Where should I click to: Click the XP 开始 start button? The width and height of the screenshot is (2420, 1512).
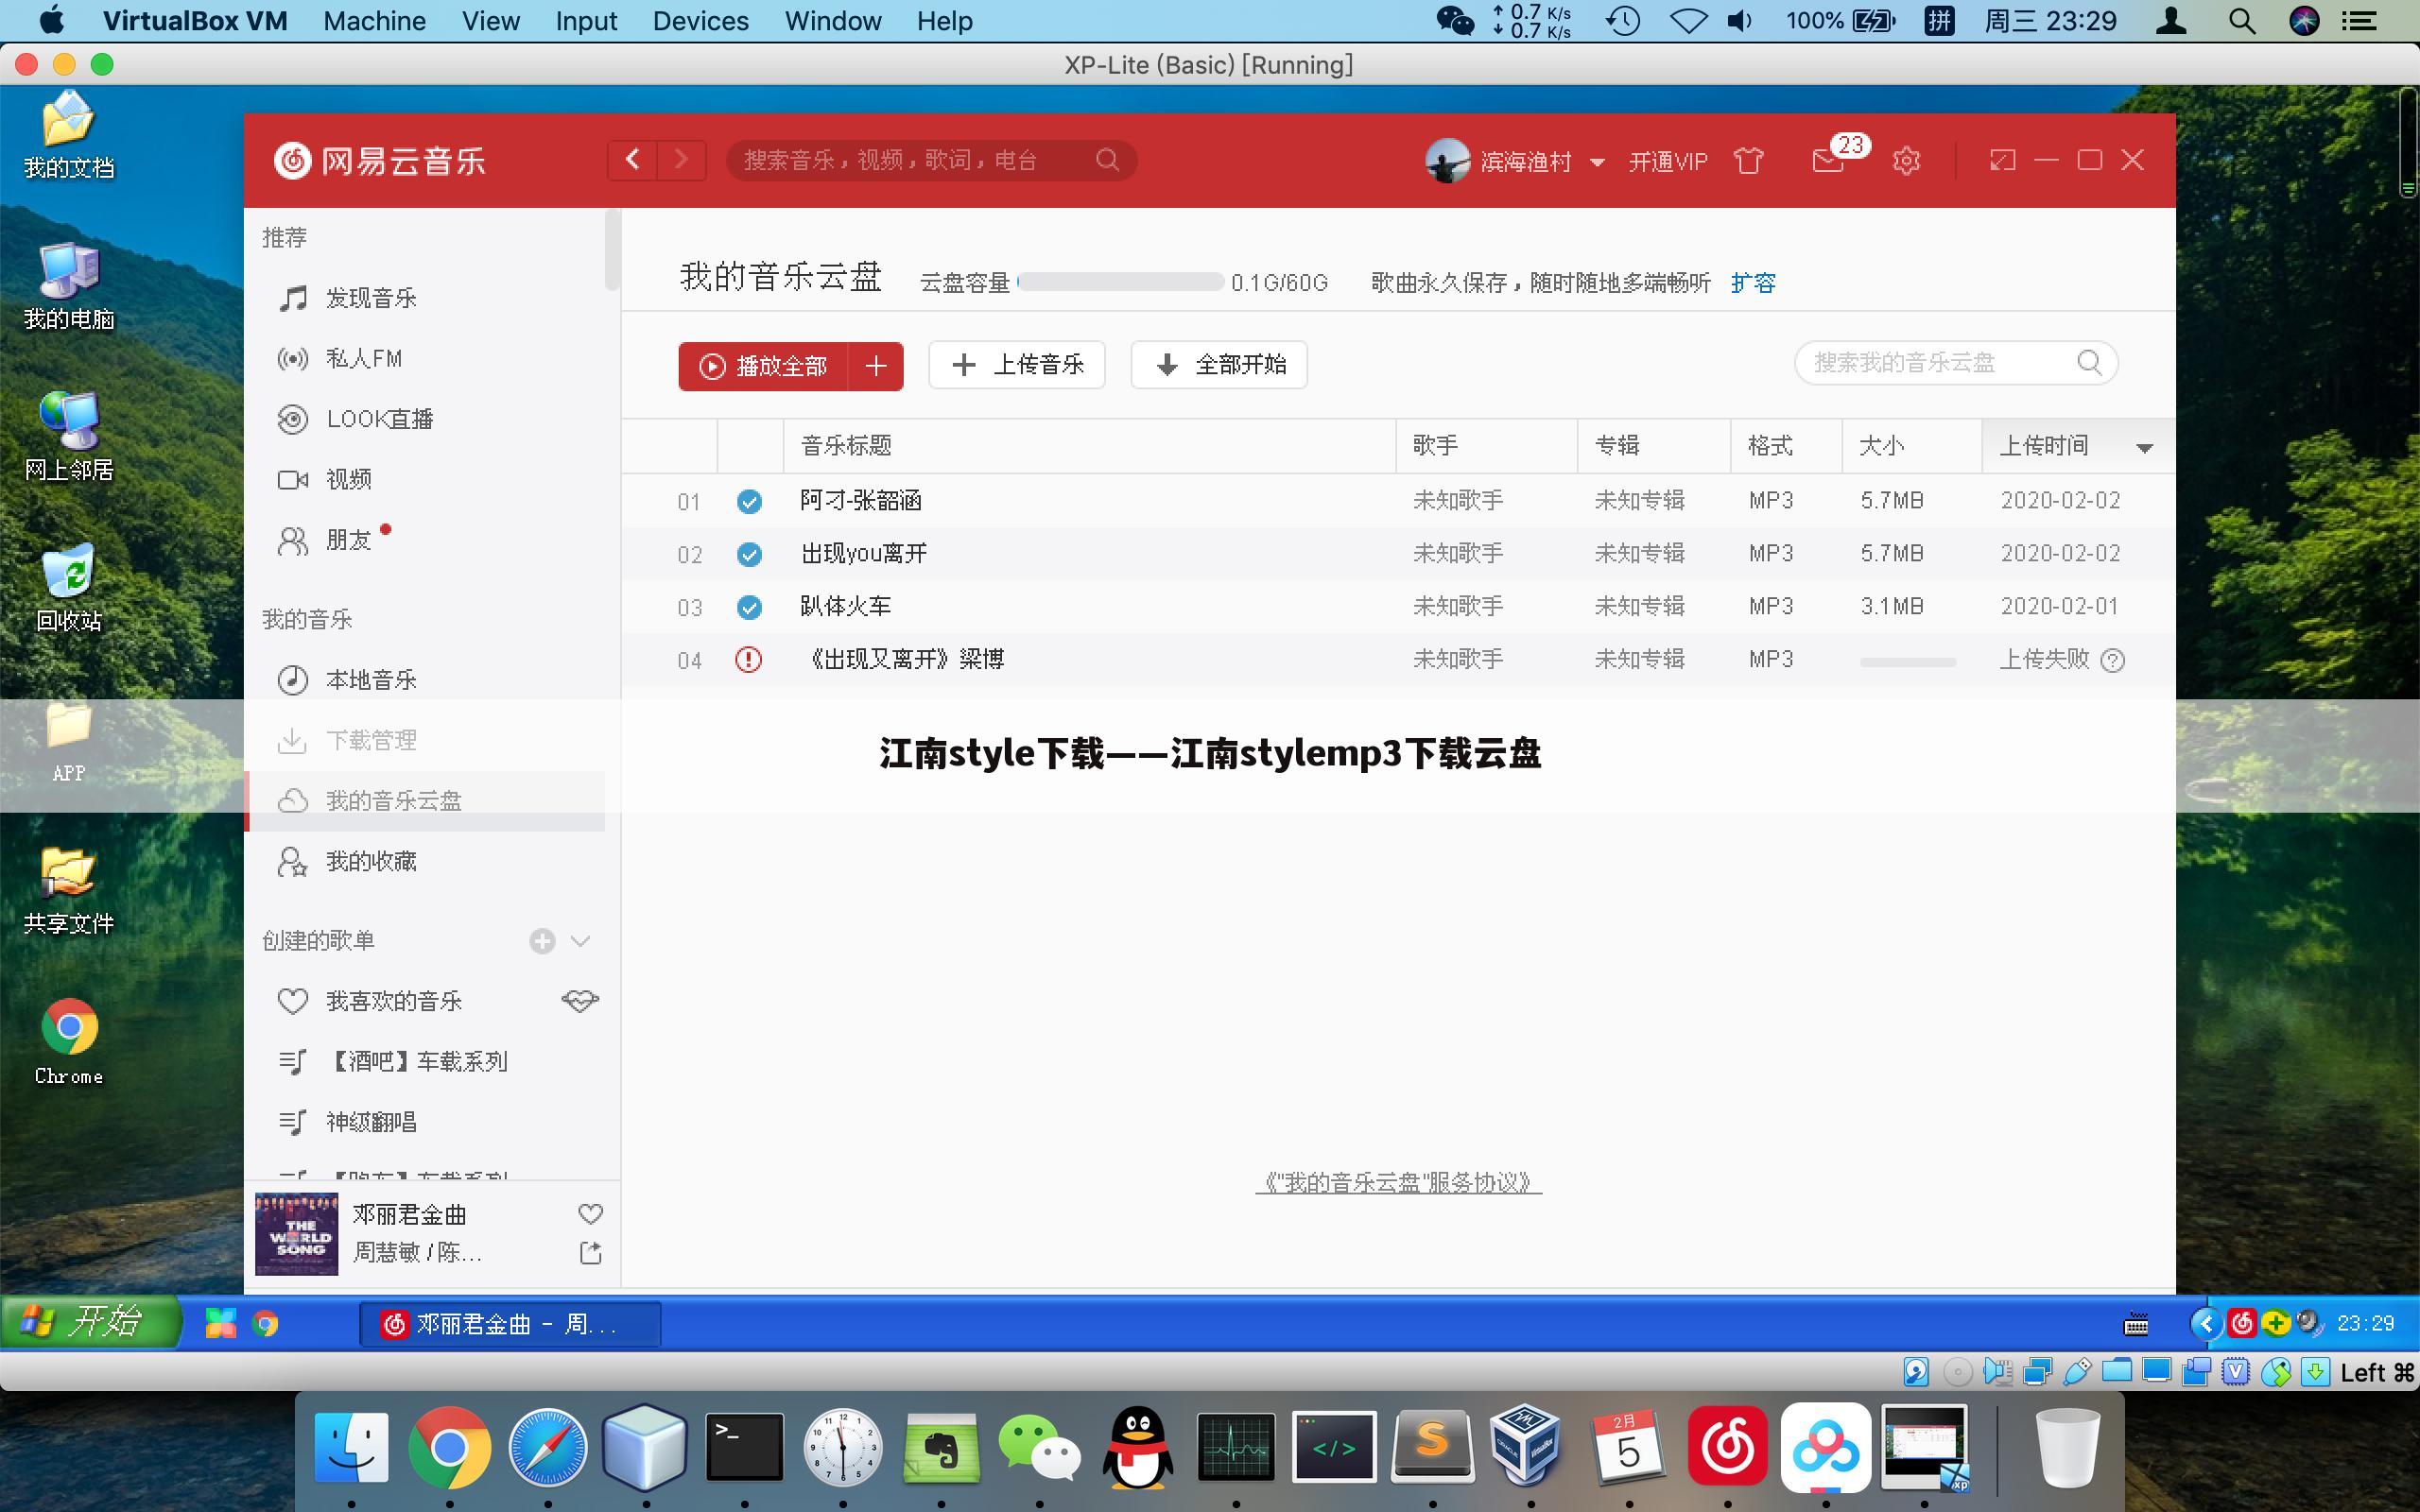click(90, 1322)
